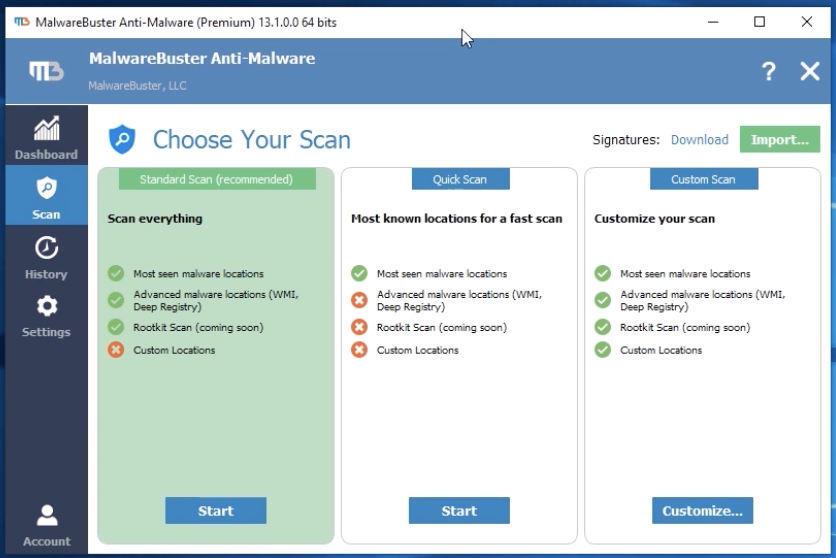Select the Quick Scan header
The height and width of the screenshot is (558, 836).
pyautogui.click(x=460, y=179)
